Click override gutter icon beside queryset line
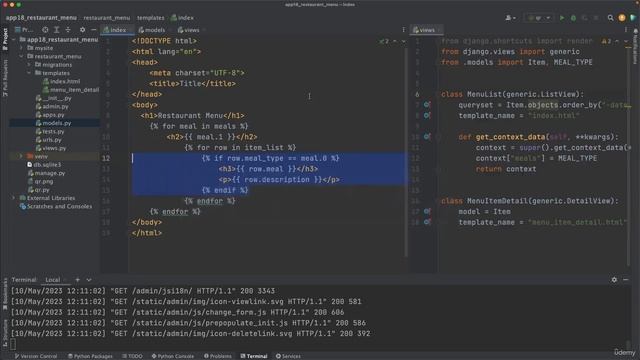The image size is (640, 360). click(x=427, y=105)
